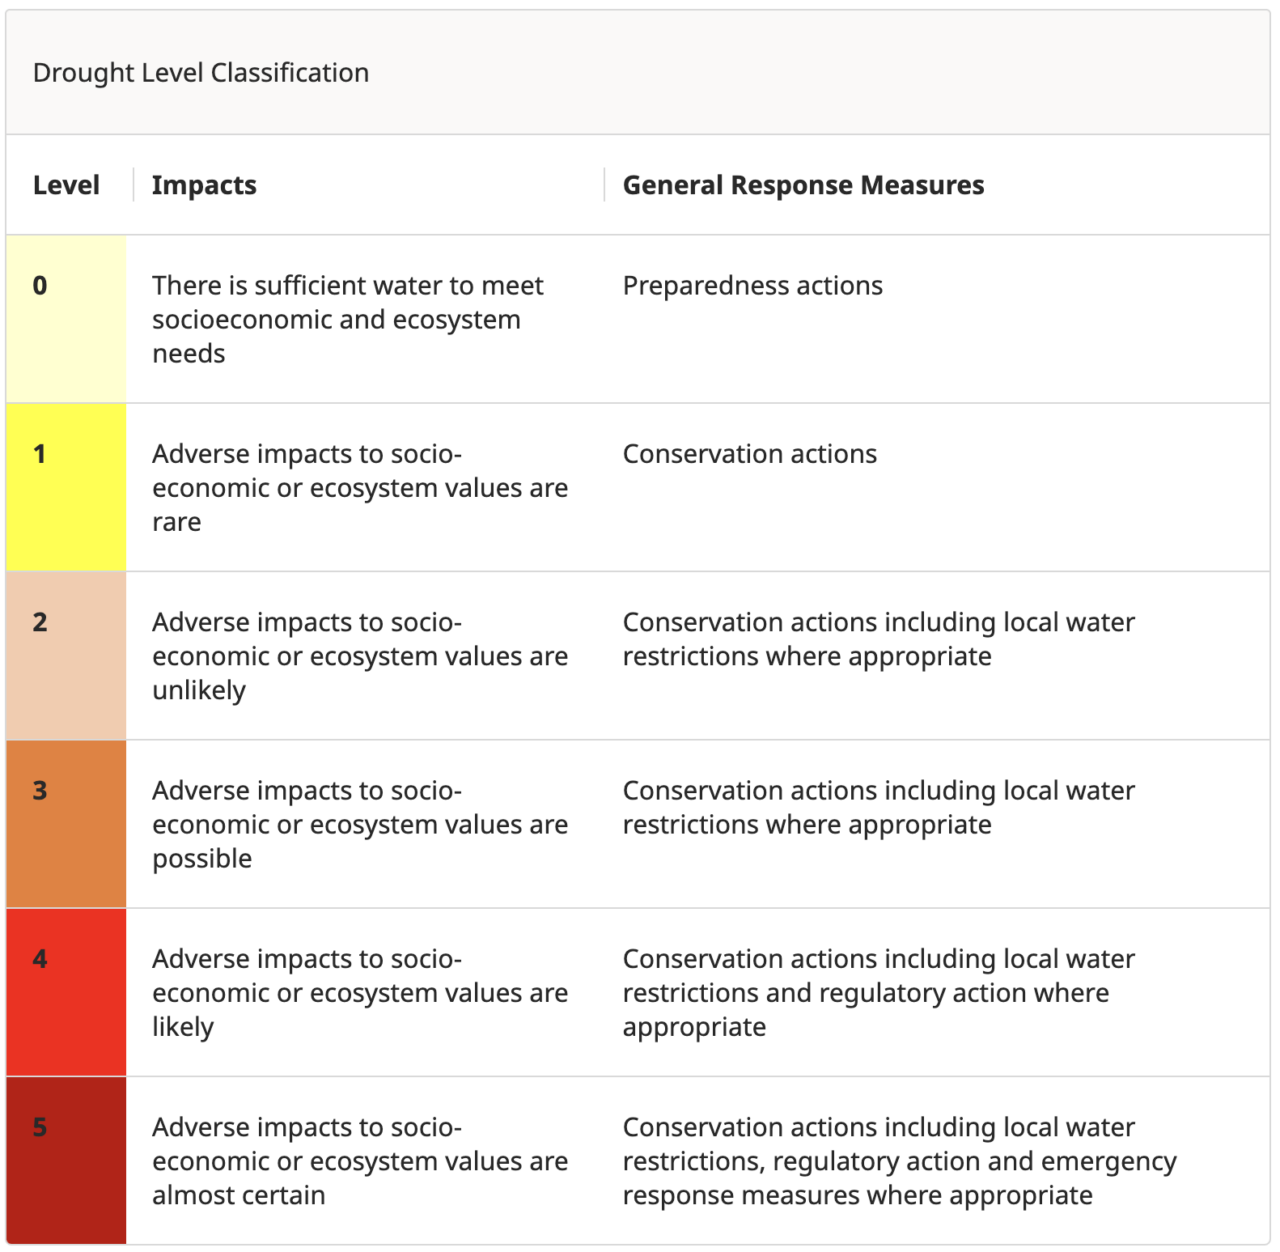This screenshot has height=1252, width=1280.
Task: Click the red Level 4 swatch
Action: (66, 992)
